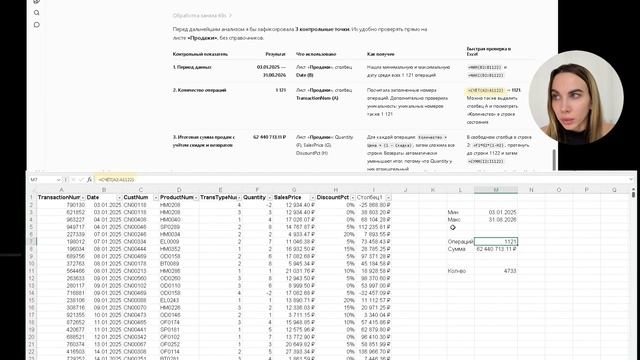
Task: Select the 'Сумма' label cell
Action: click(460, 249)
